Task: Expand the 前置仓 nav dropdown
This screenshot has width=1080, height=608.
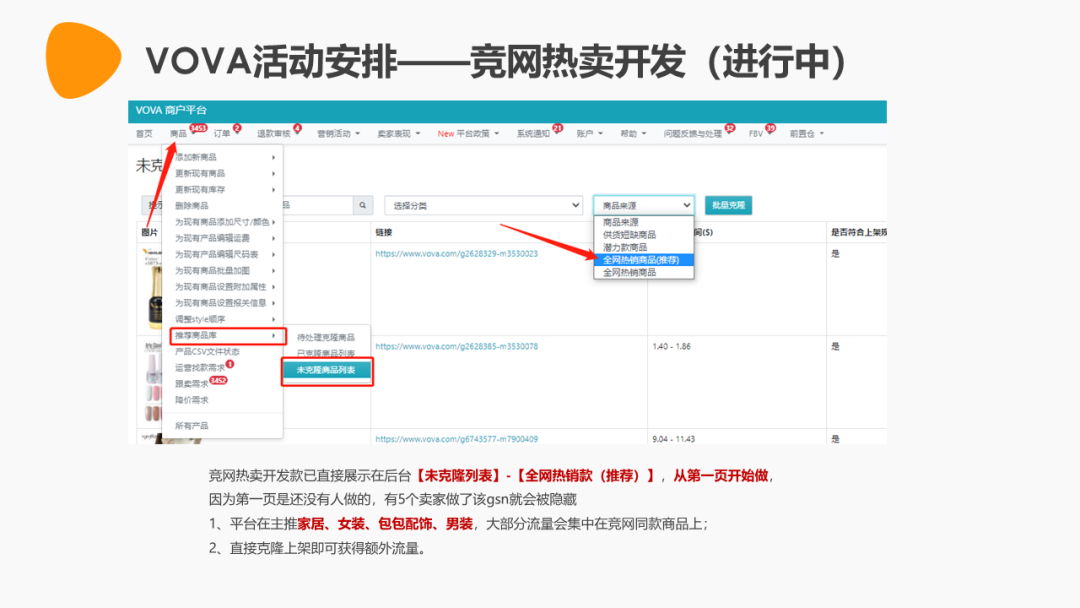Action: point(807,134)
